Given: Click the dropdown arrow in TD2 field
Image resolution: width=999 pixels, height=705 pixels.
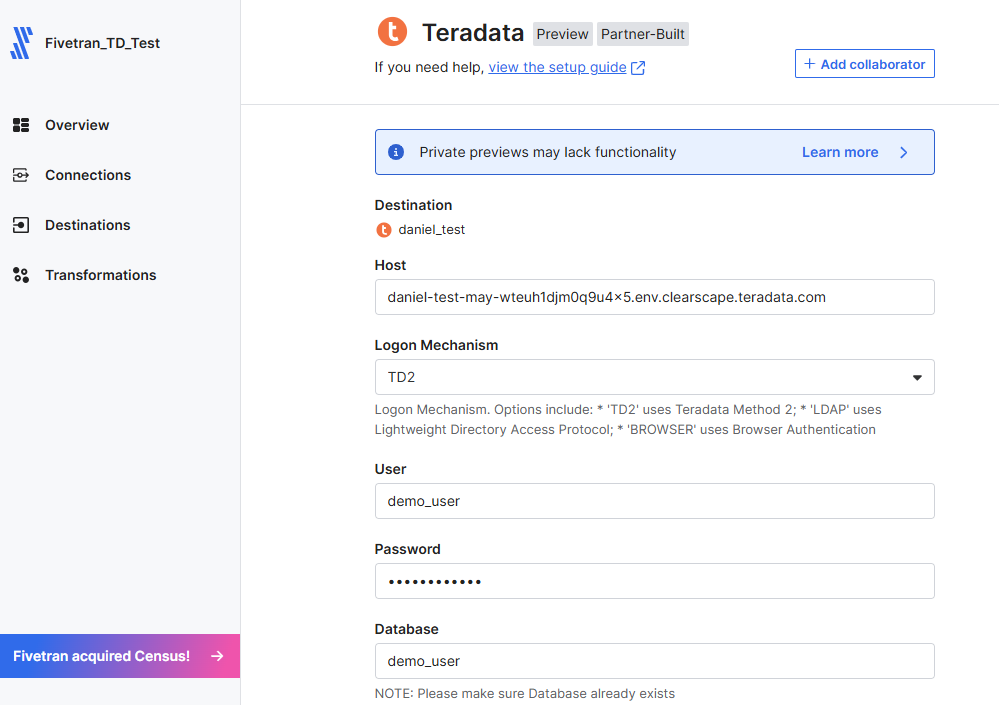Looking at the screenshot, I should pos(917,378).
